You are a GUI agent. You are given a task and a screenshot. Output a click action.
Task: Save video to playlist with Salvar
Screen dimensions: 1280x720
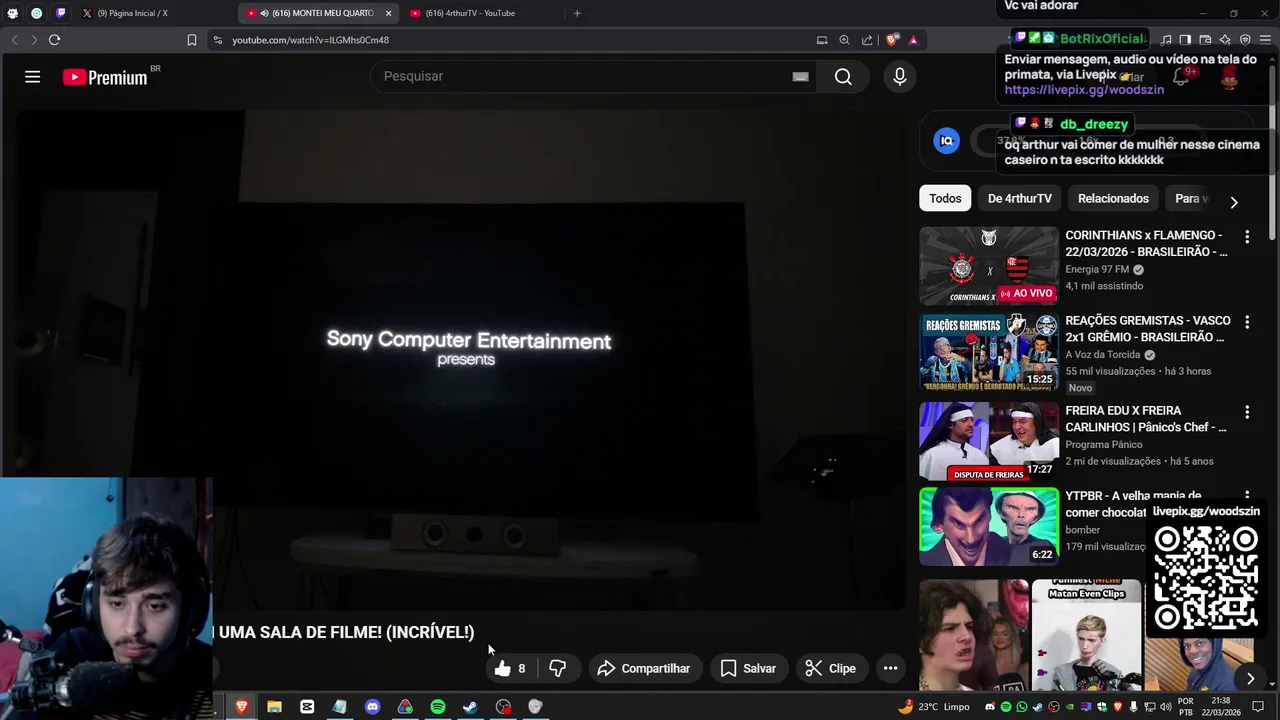click(x=748, y=668)
